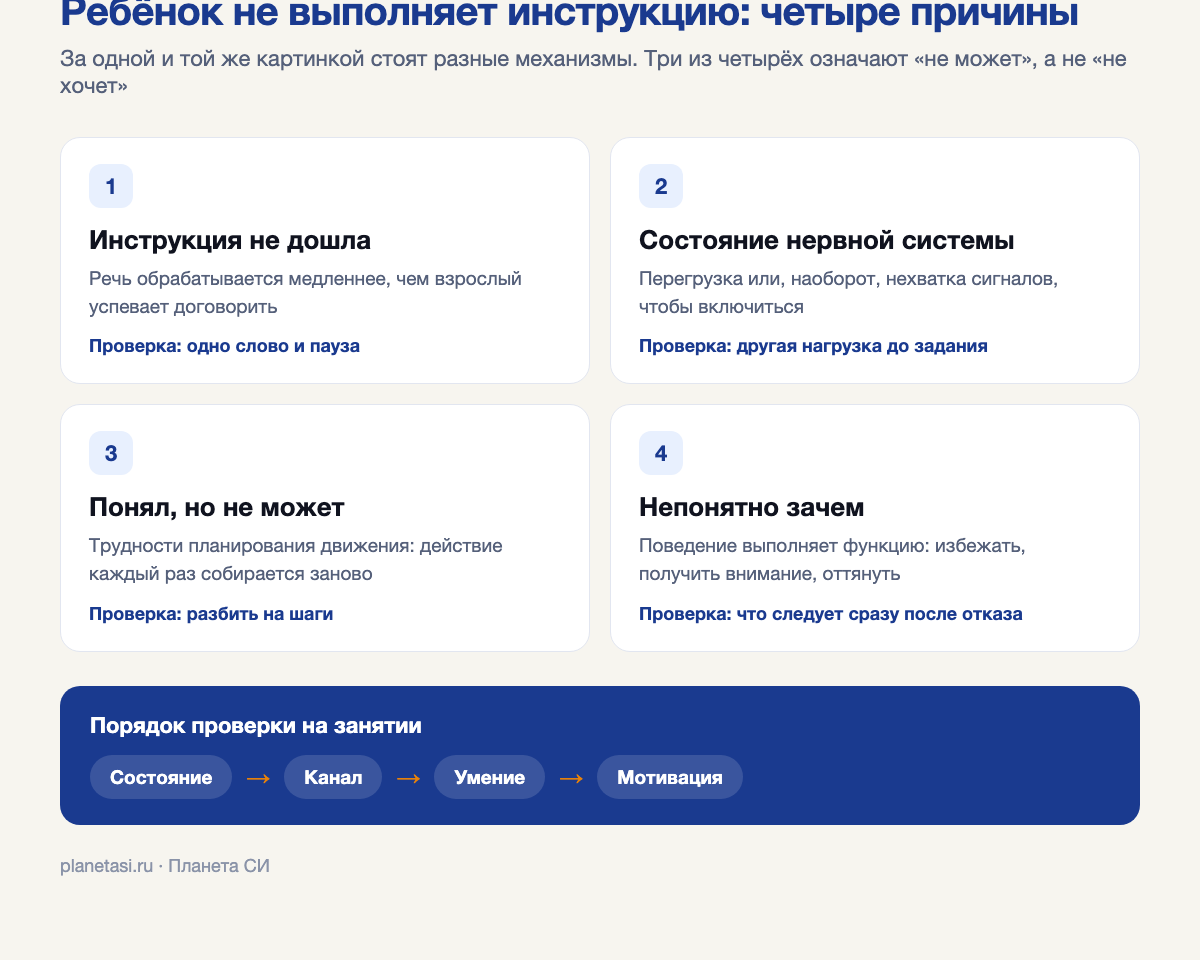Click the number 1 badge
Screen dimensions: 1200x960
click(111, 186)
